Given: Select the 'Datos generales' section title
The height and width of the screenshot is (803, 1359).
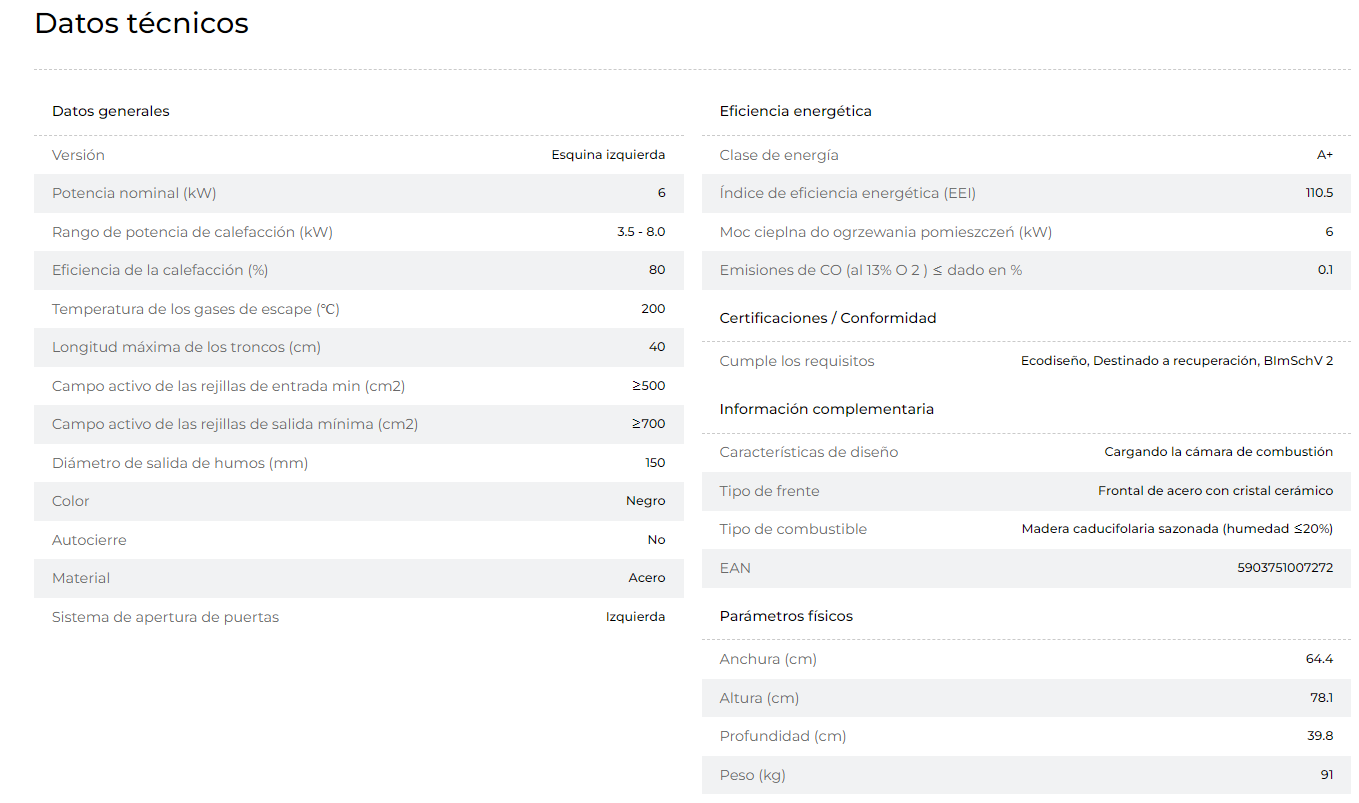Looking at the screenshot, I should pos(111,111).
